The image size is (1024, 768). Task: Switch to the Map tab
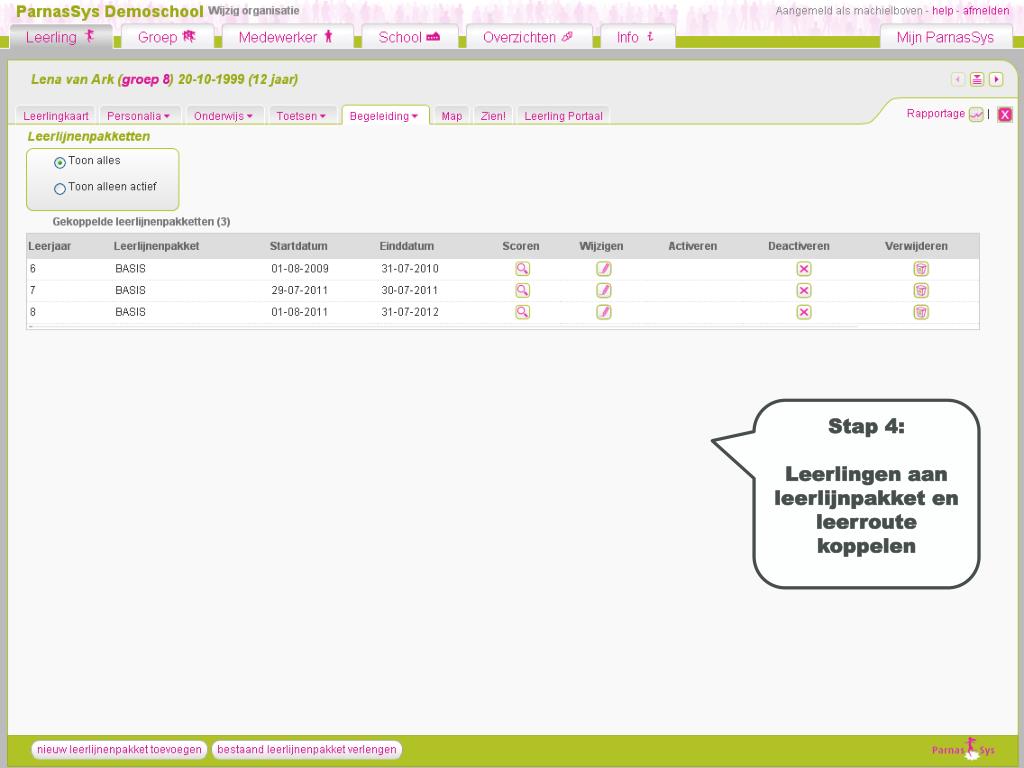click(451, 116)
